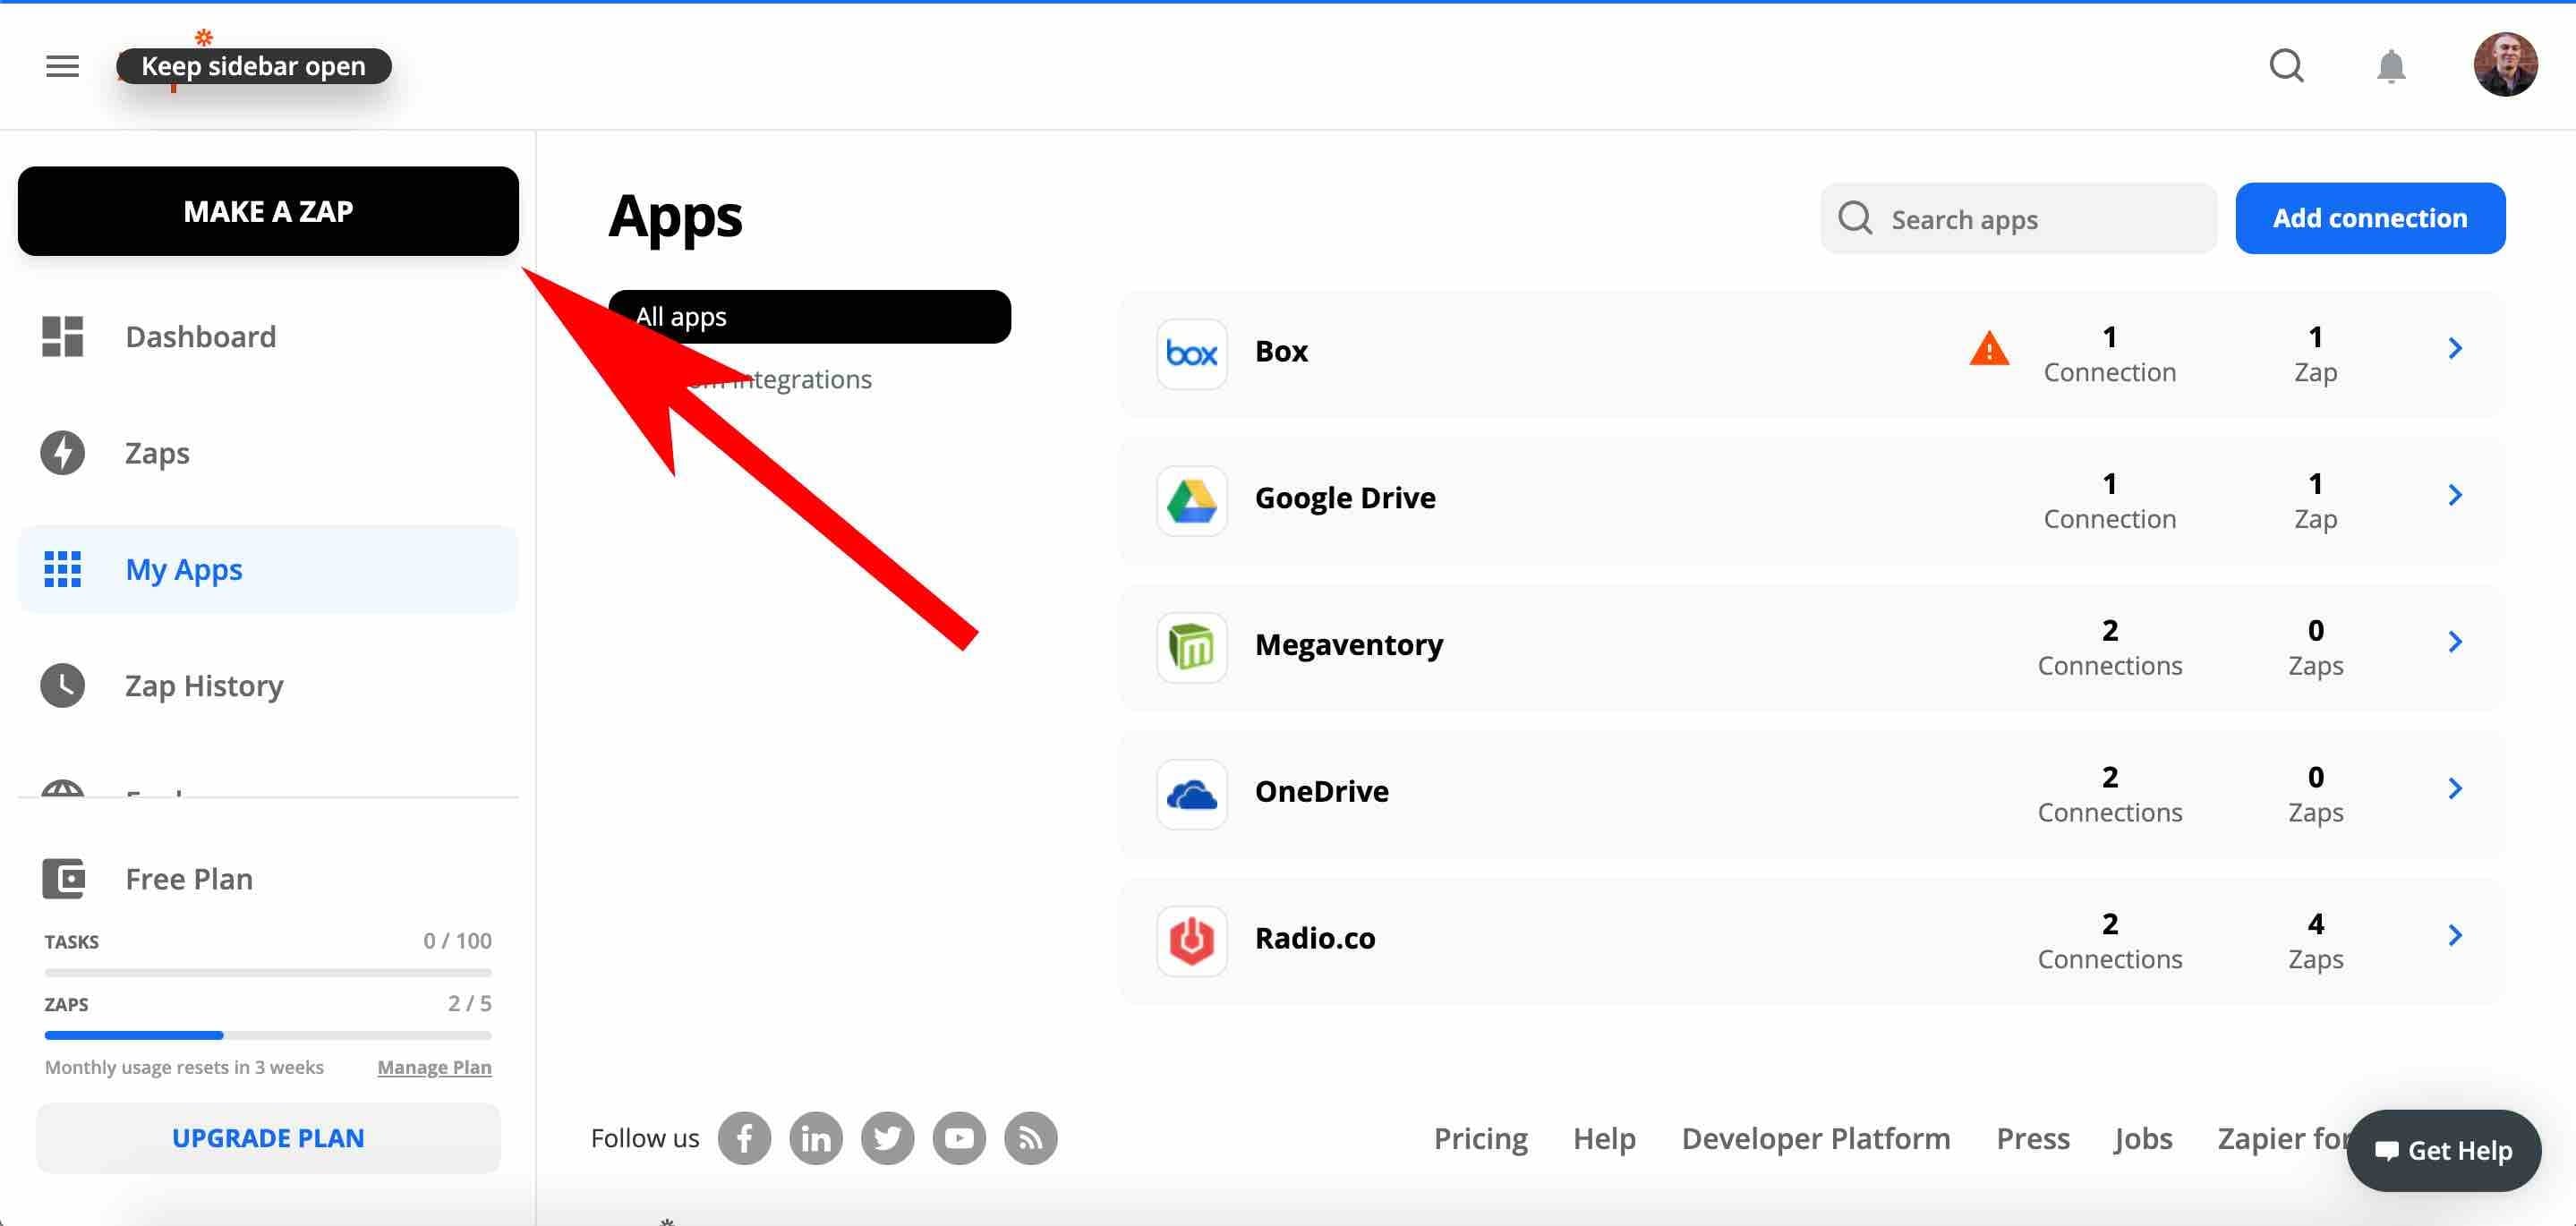Image resolution: width=2576 pixels, height=1226 pixels.
Task: Click the Twitter follow icon
Action: pyautogui.click(x=887, y=1138)
